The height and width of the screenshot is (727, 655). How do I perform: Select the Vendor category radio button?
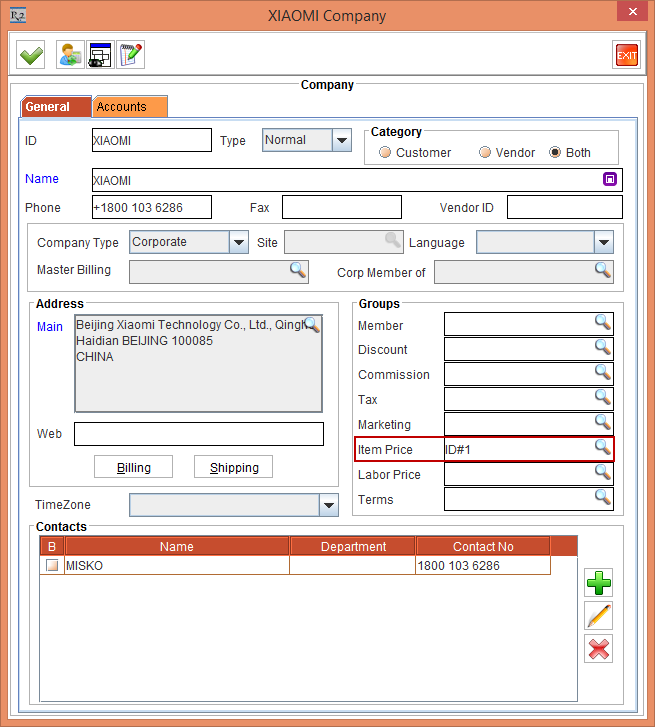(485, 153)
